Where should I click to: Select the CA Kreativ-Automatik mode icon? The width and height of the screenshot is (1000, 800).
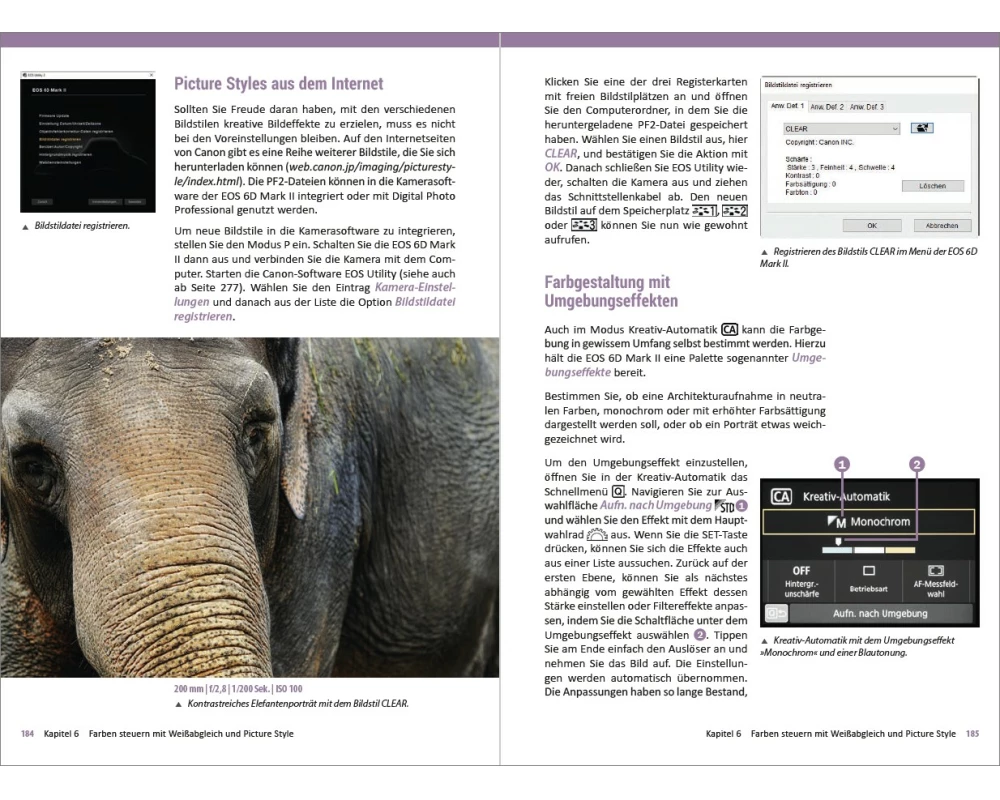point(781,495)
